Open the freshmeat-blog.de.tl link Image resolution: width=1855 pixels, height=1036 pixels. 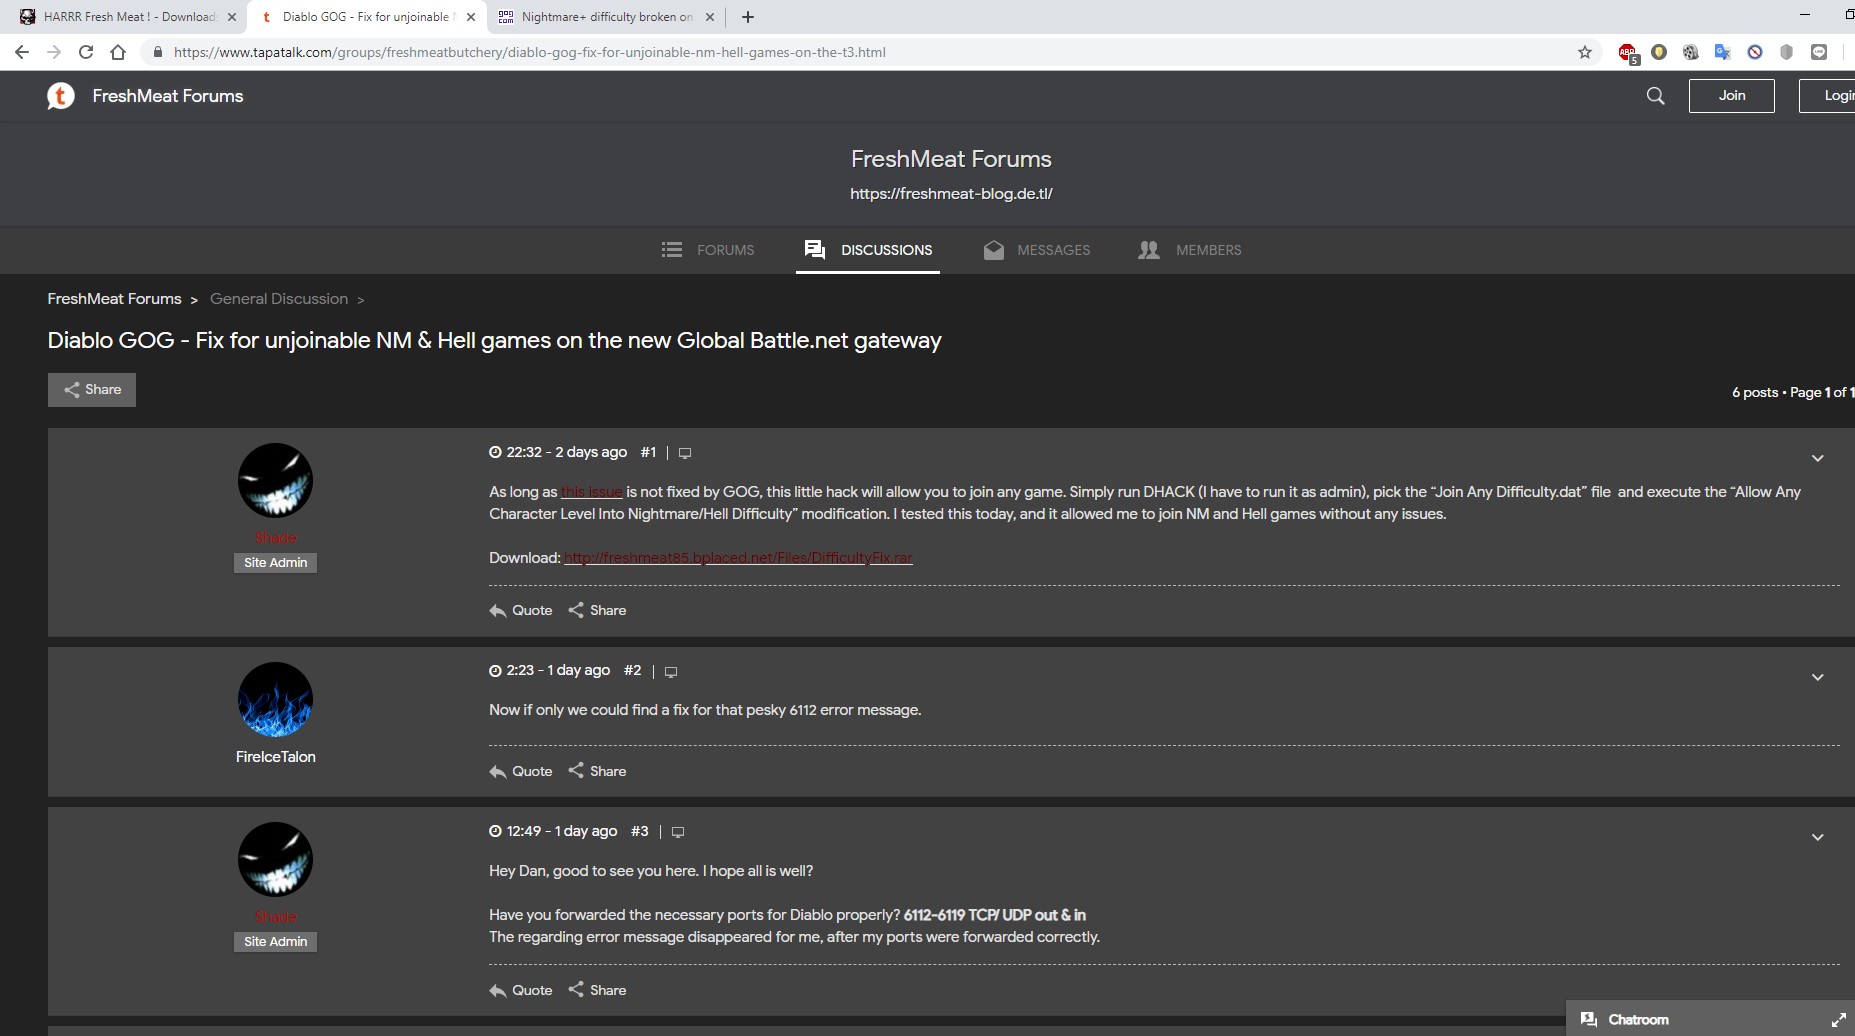click(951, 194)
